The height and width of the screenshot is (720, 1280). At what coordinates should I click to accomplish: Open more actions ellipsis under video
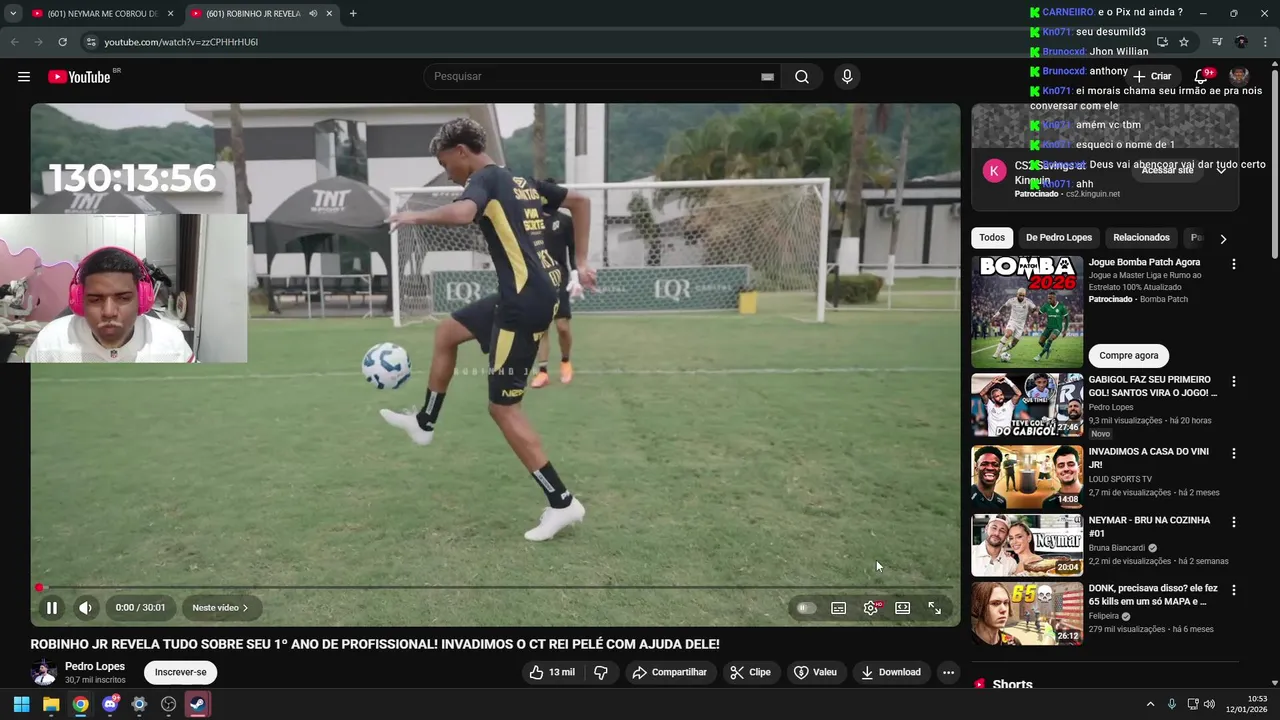[x=948, y=672]
